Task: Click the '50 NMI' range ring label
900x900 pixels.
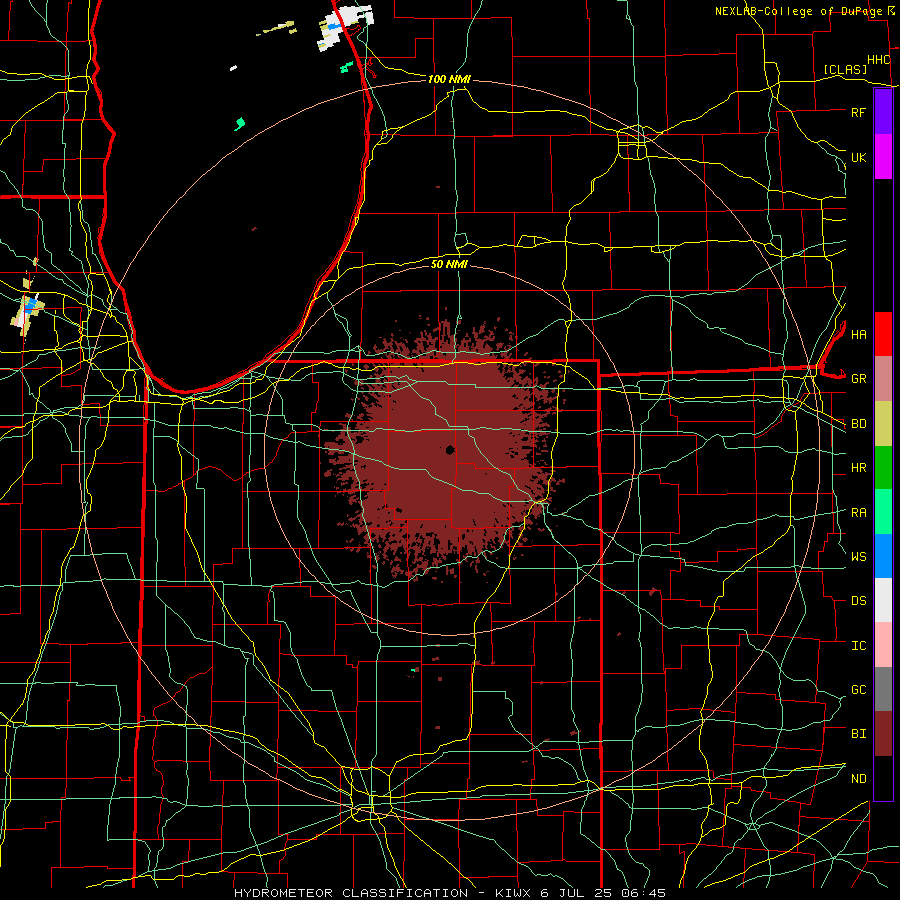Action: coord(449,264)
